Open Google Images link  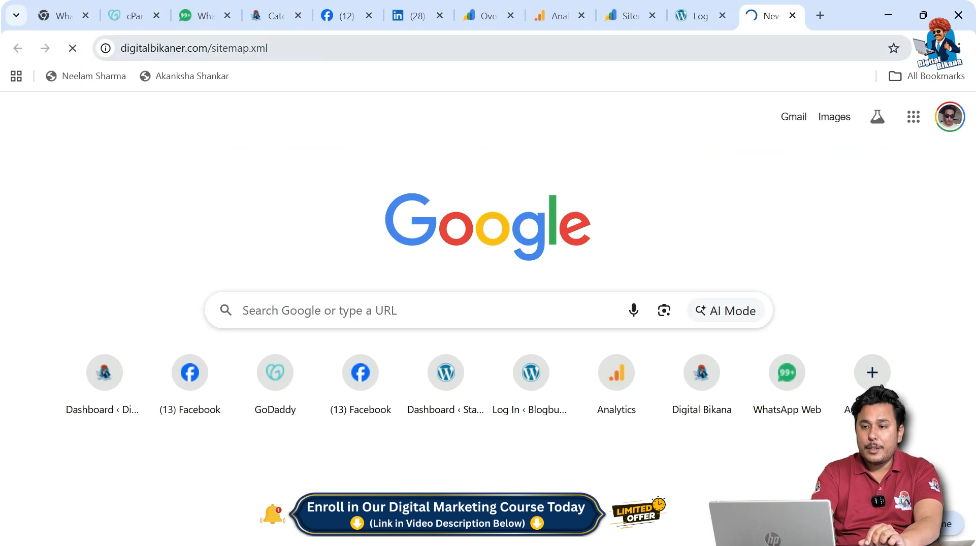coord(834,117)
